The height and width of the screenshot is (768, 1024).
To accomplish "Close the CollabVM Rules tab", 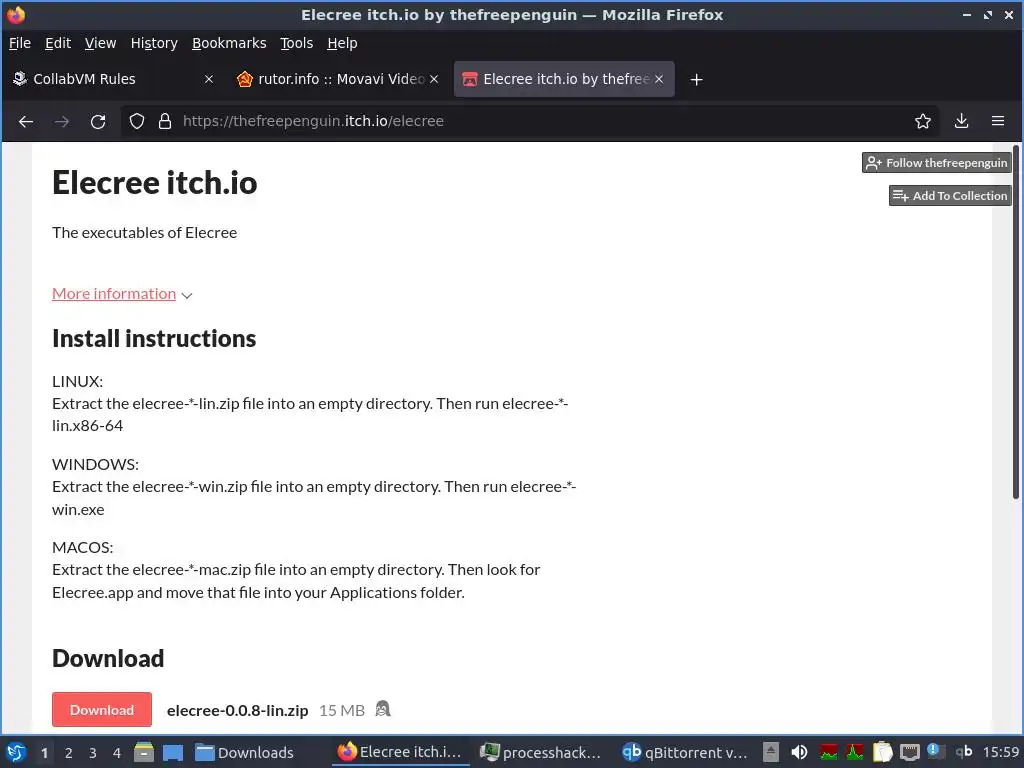I will (x=209, y=79).
